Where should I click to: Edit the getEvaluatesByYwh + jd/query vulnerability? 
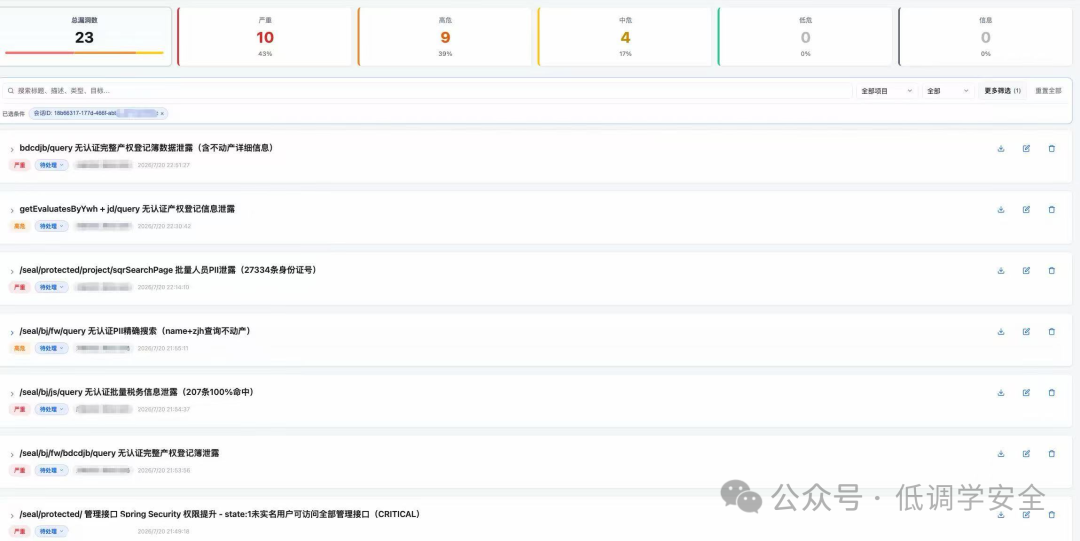click(x=1026, y=210)
